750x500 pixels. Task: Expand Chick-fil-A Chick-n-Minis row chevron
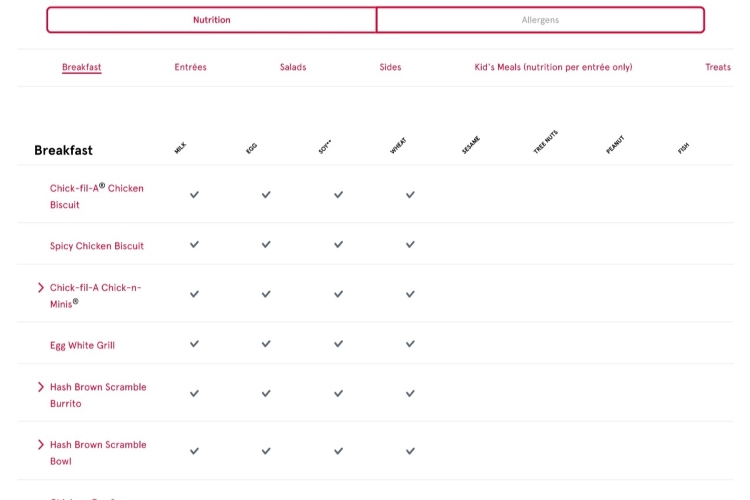(x=41, y=288)
